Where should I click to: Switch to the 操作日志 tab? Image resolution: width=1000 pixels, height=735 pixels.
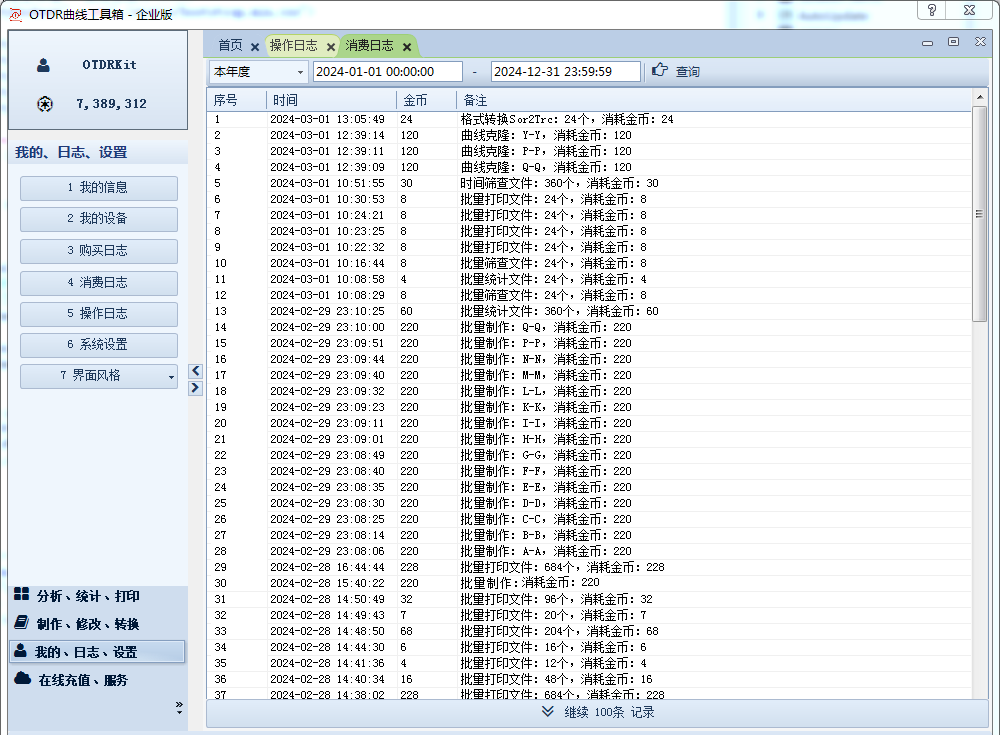293,46
